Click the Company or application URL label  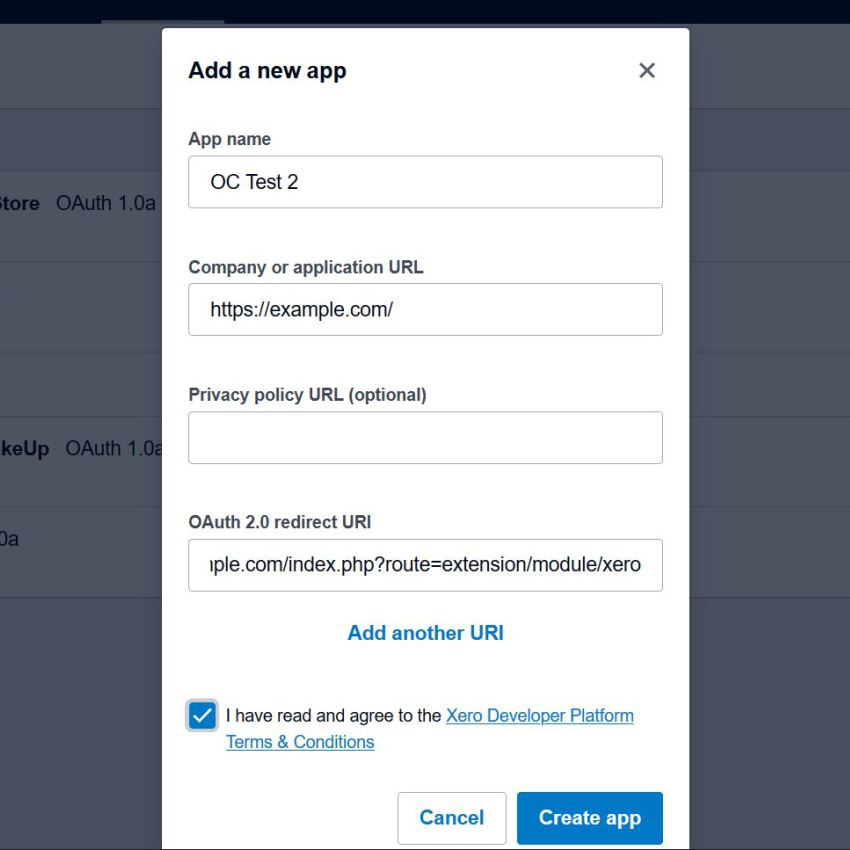(x=306, y=267)
